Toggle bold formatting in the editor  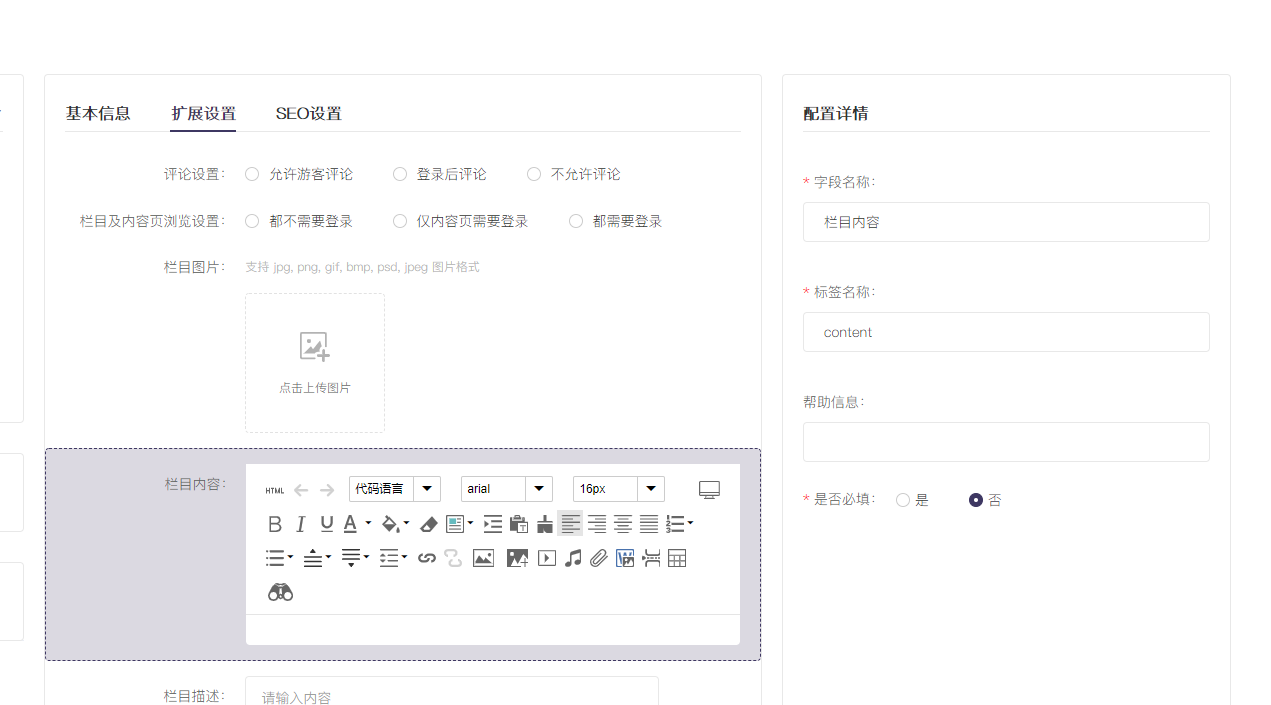pyautogui.click(x=275, y=524)
